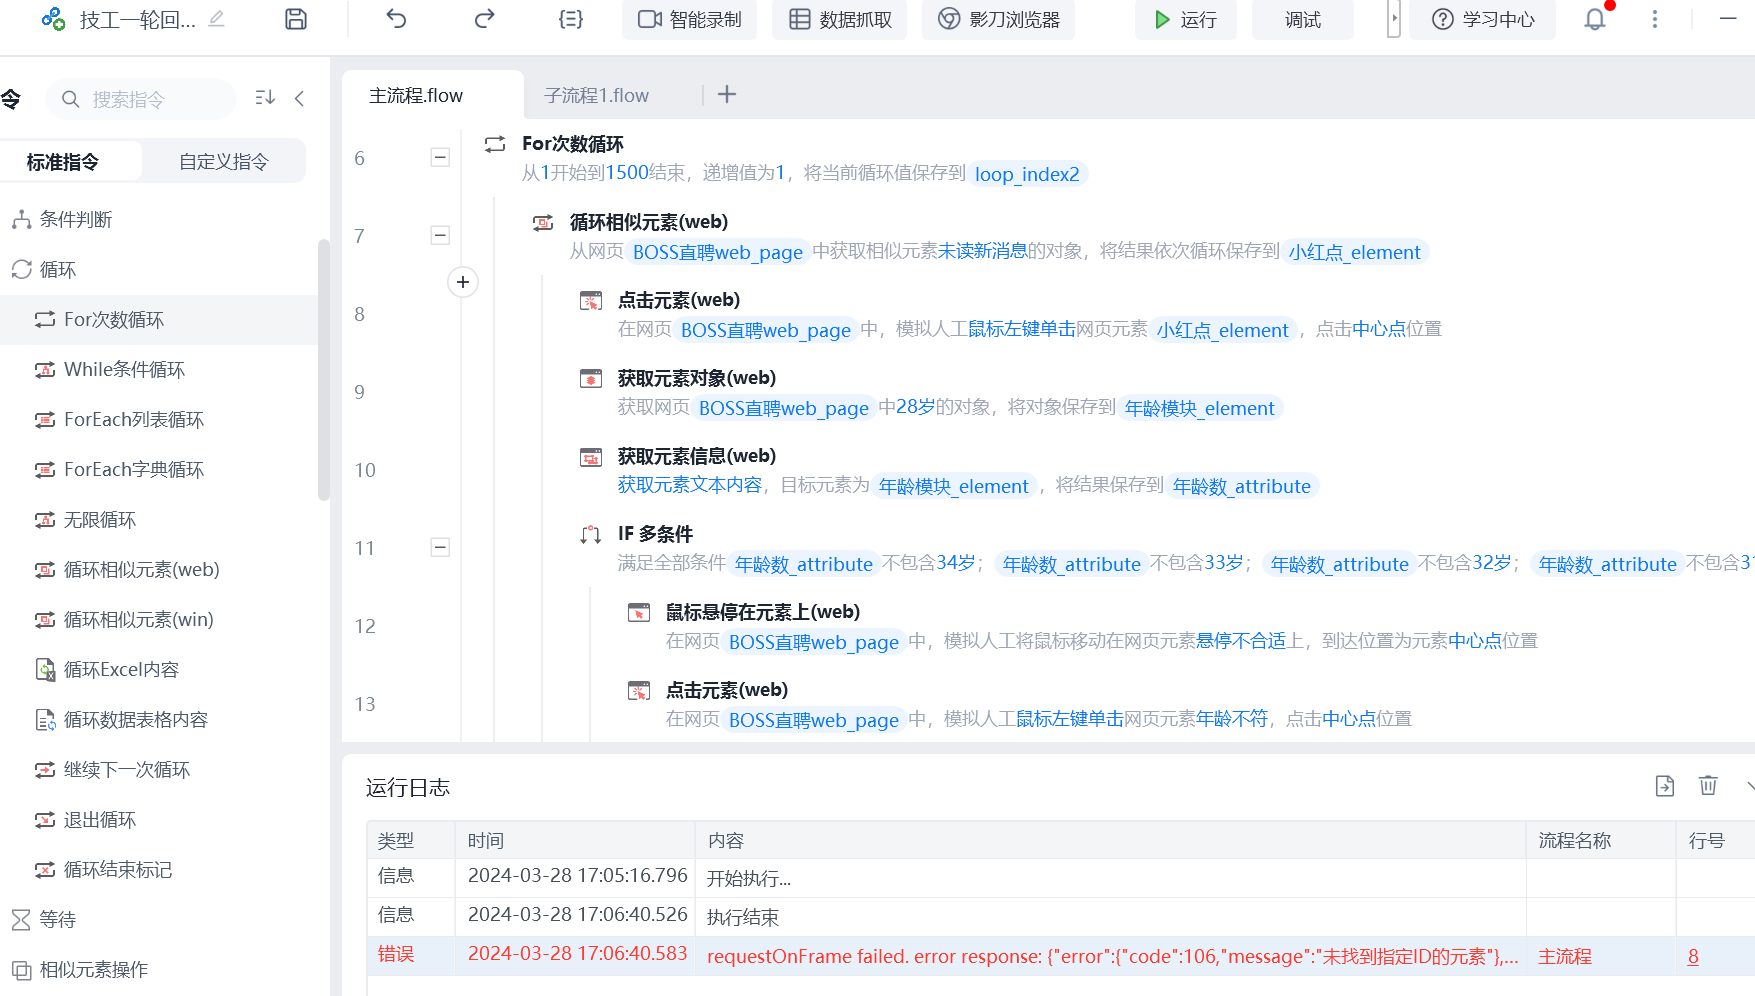Collapse the left command panel
Image resolution: width=1755 pixels, height=996 pixels.
tap(299, 98)
